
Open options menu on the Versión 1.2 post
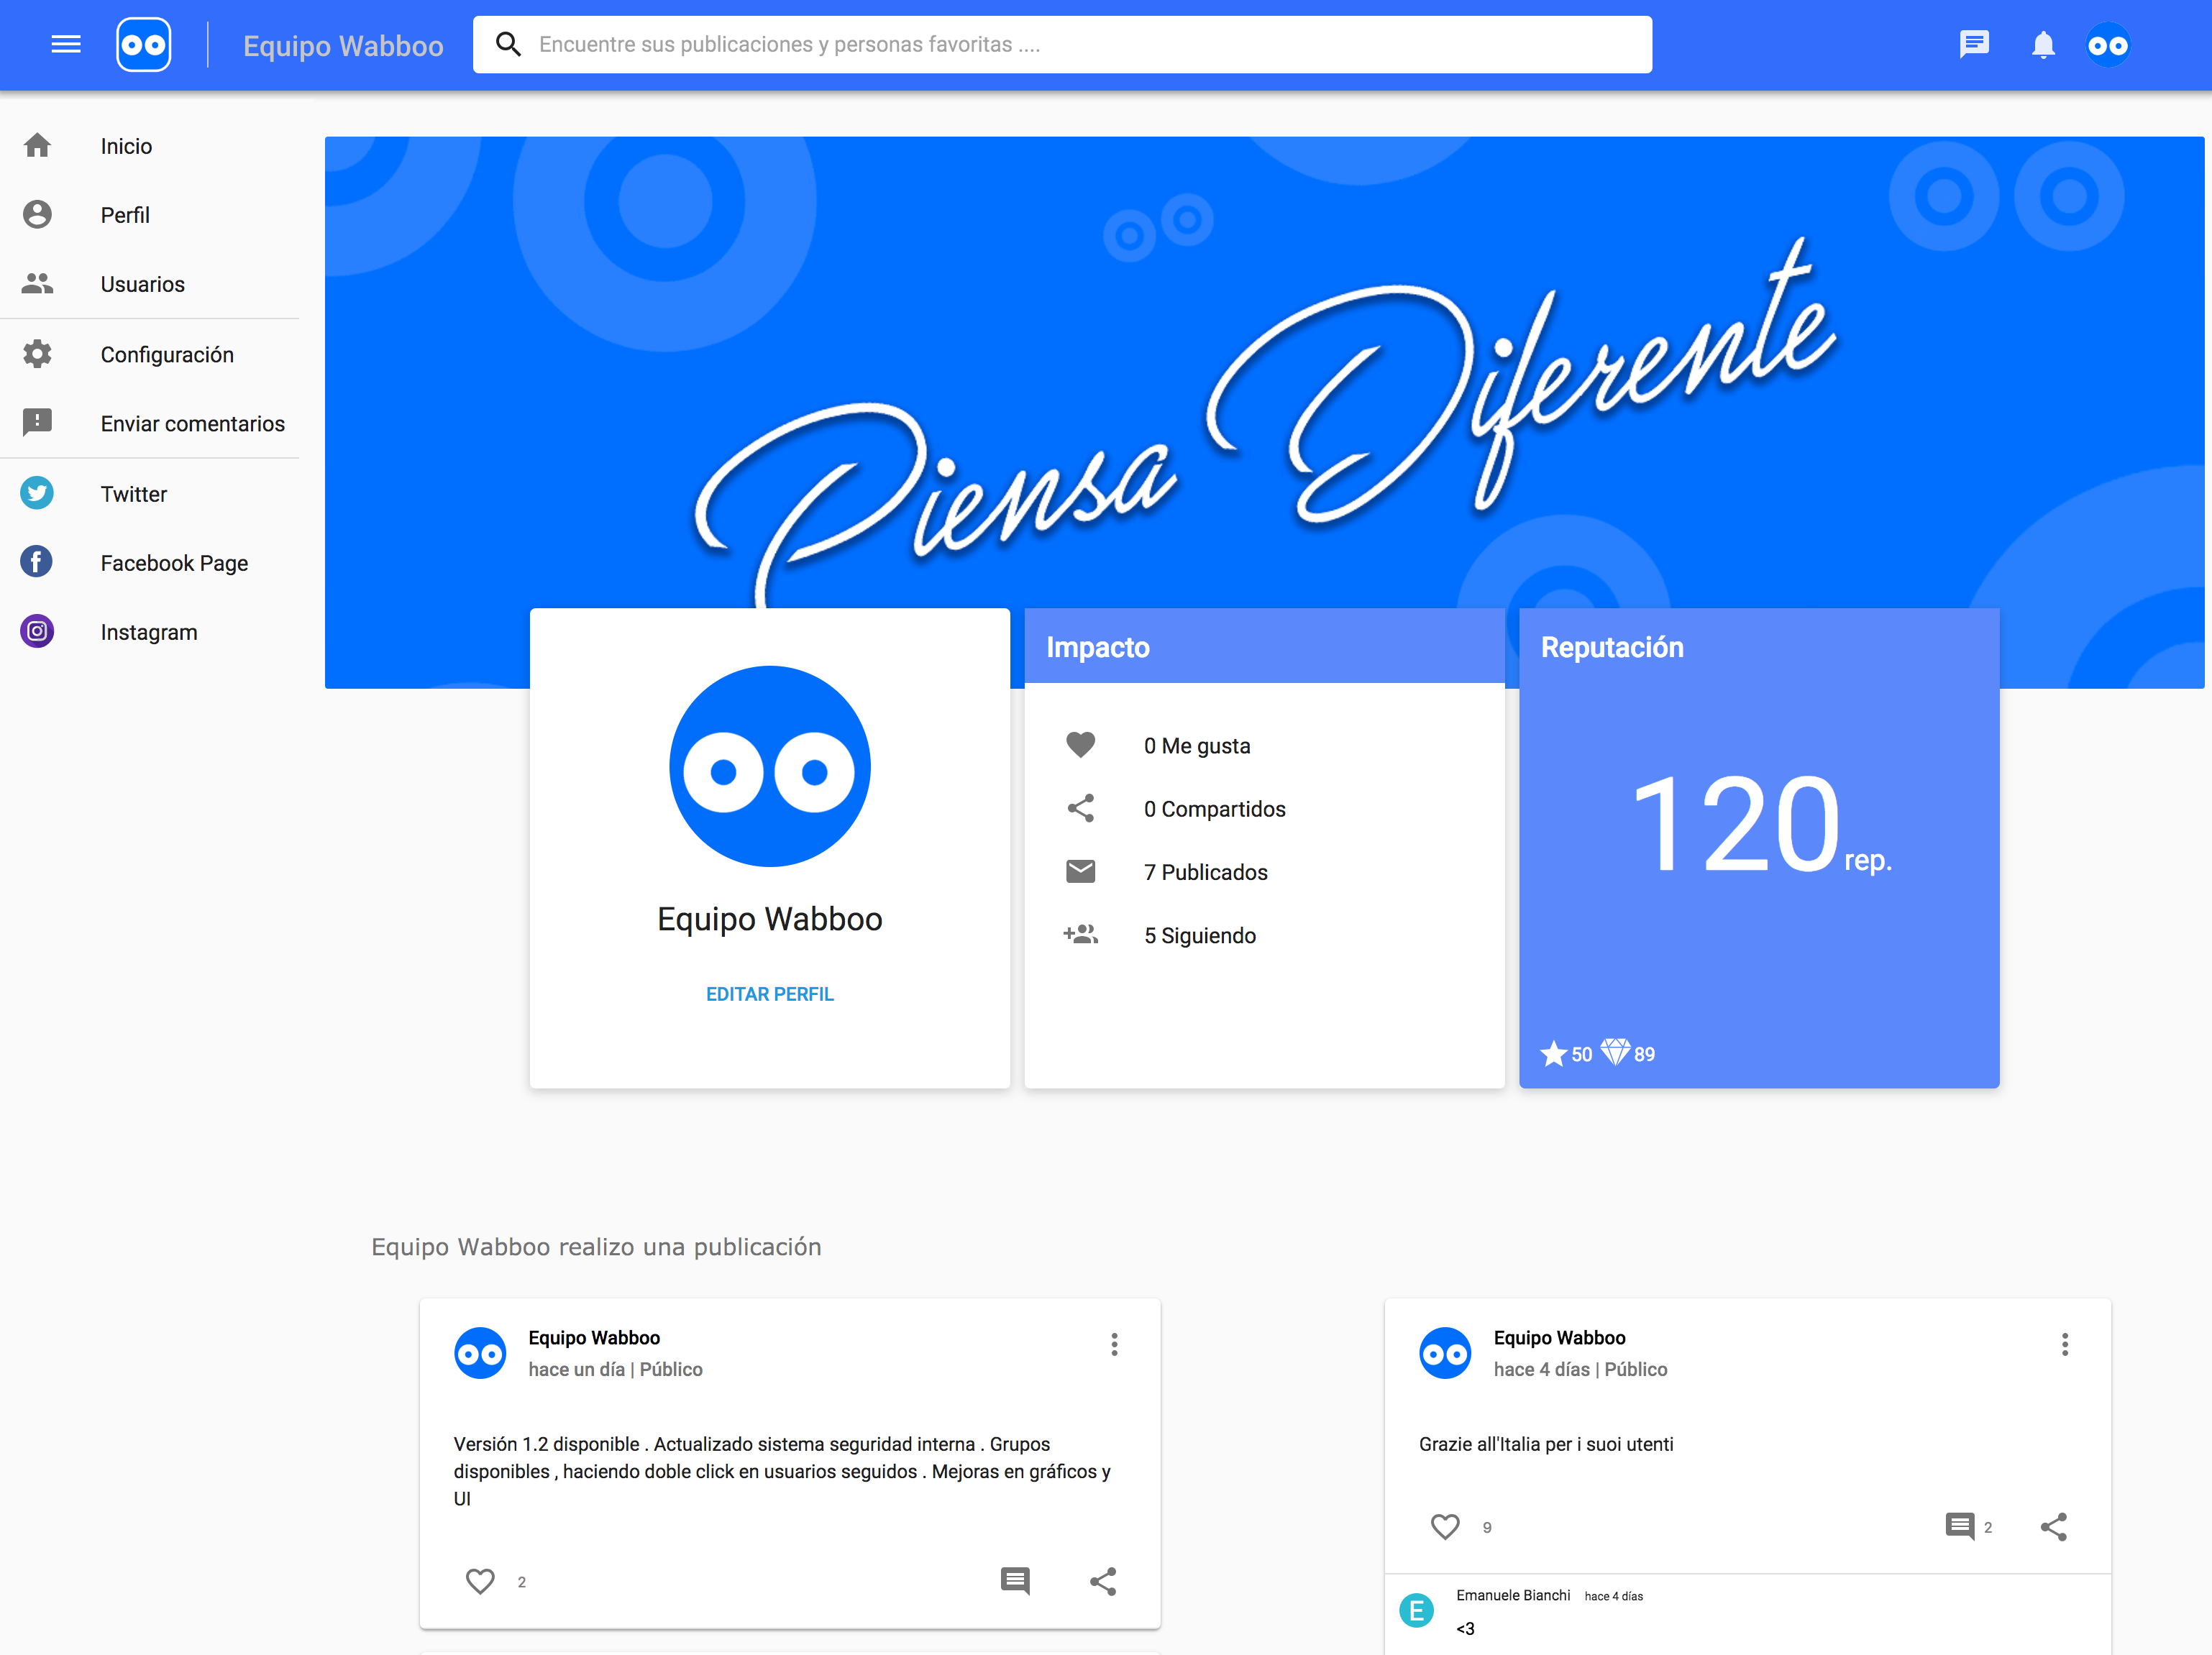tap(1114, 1344)
